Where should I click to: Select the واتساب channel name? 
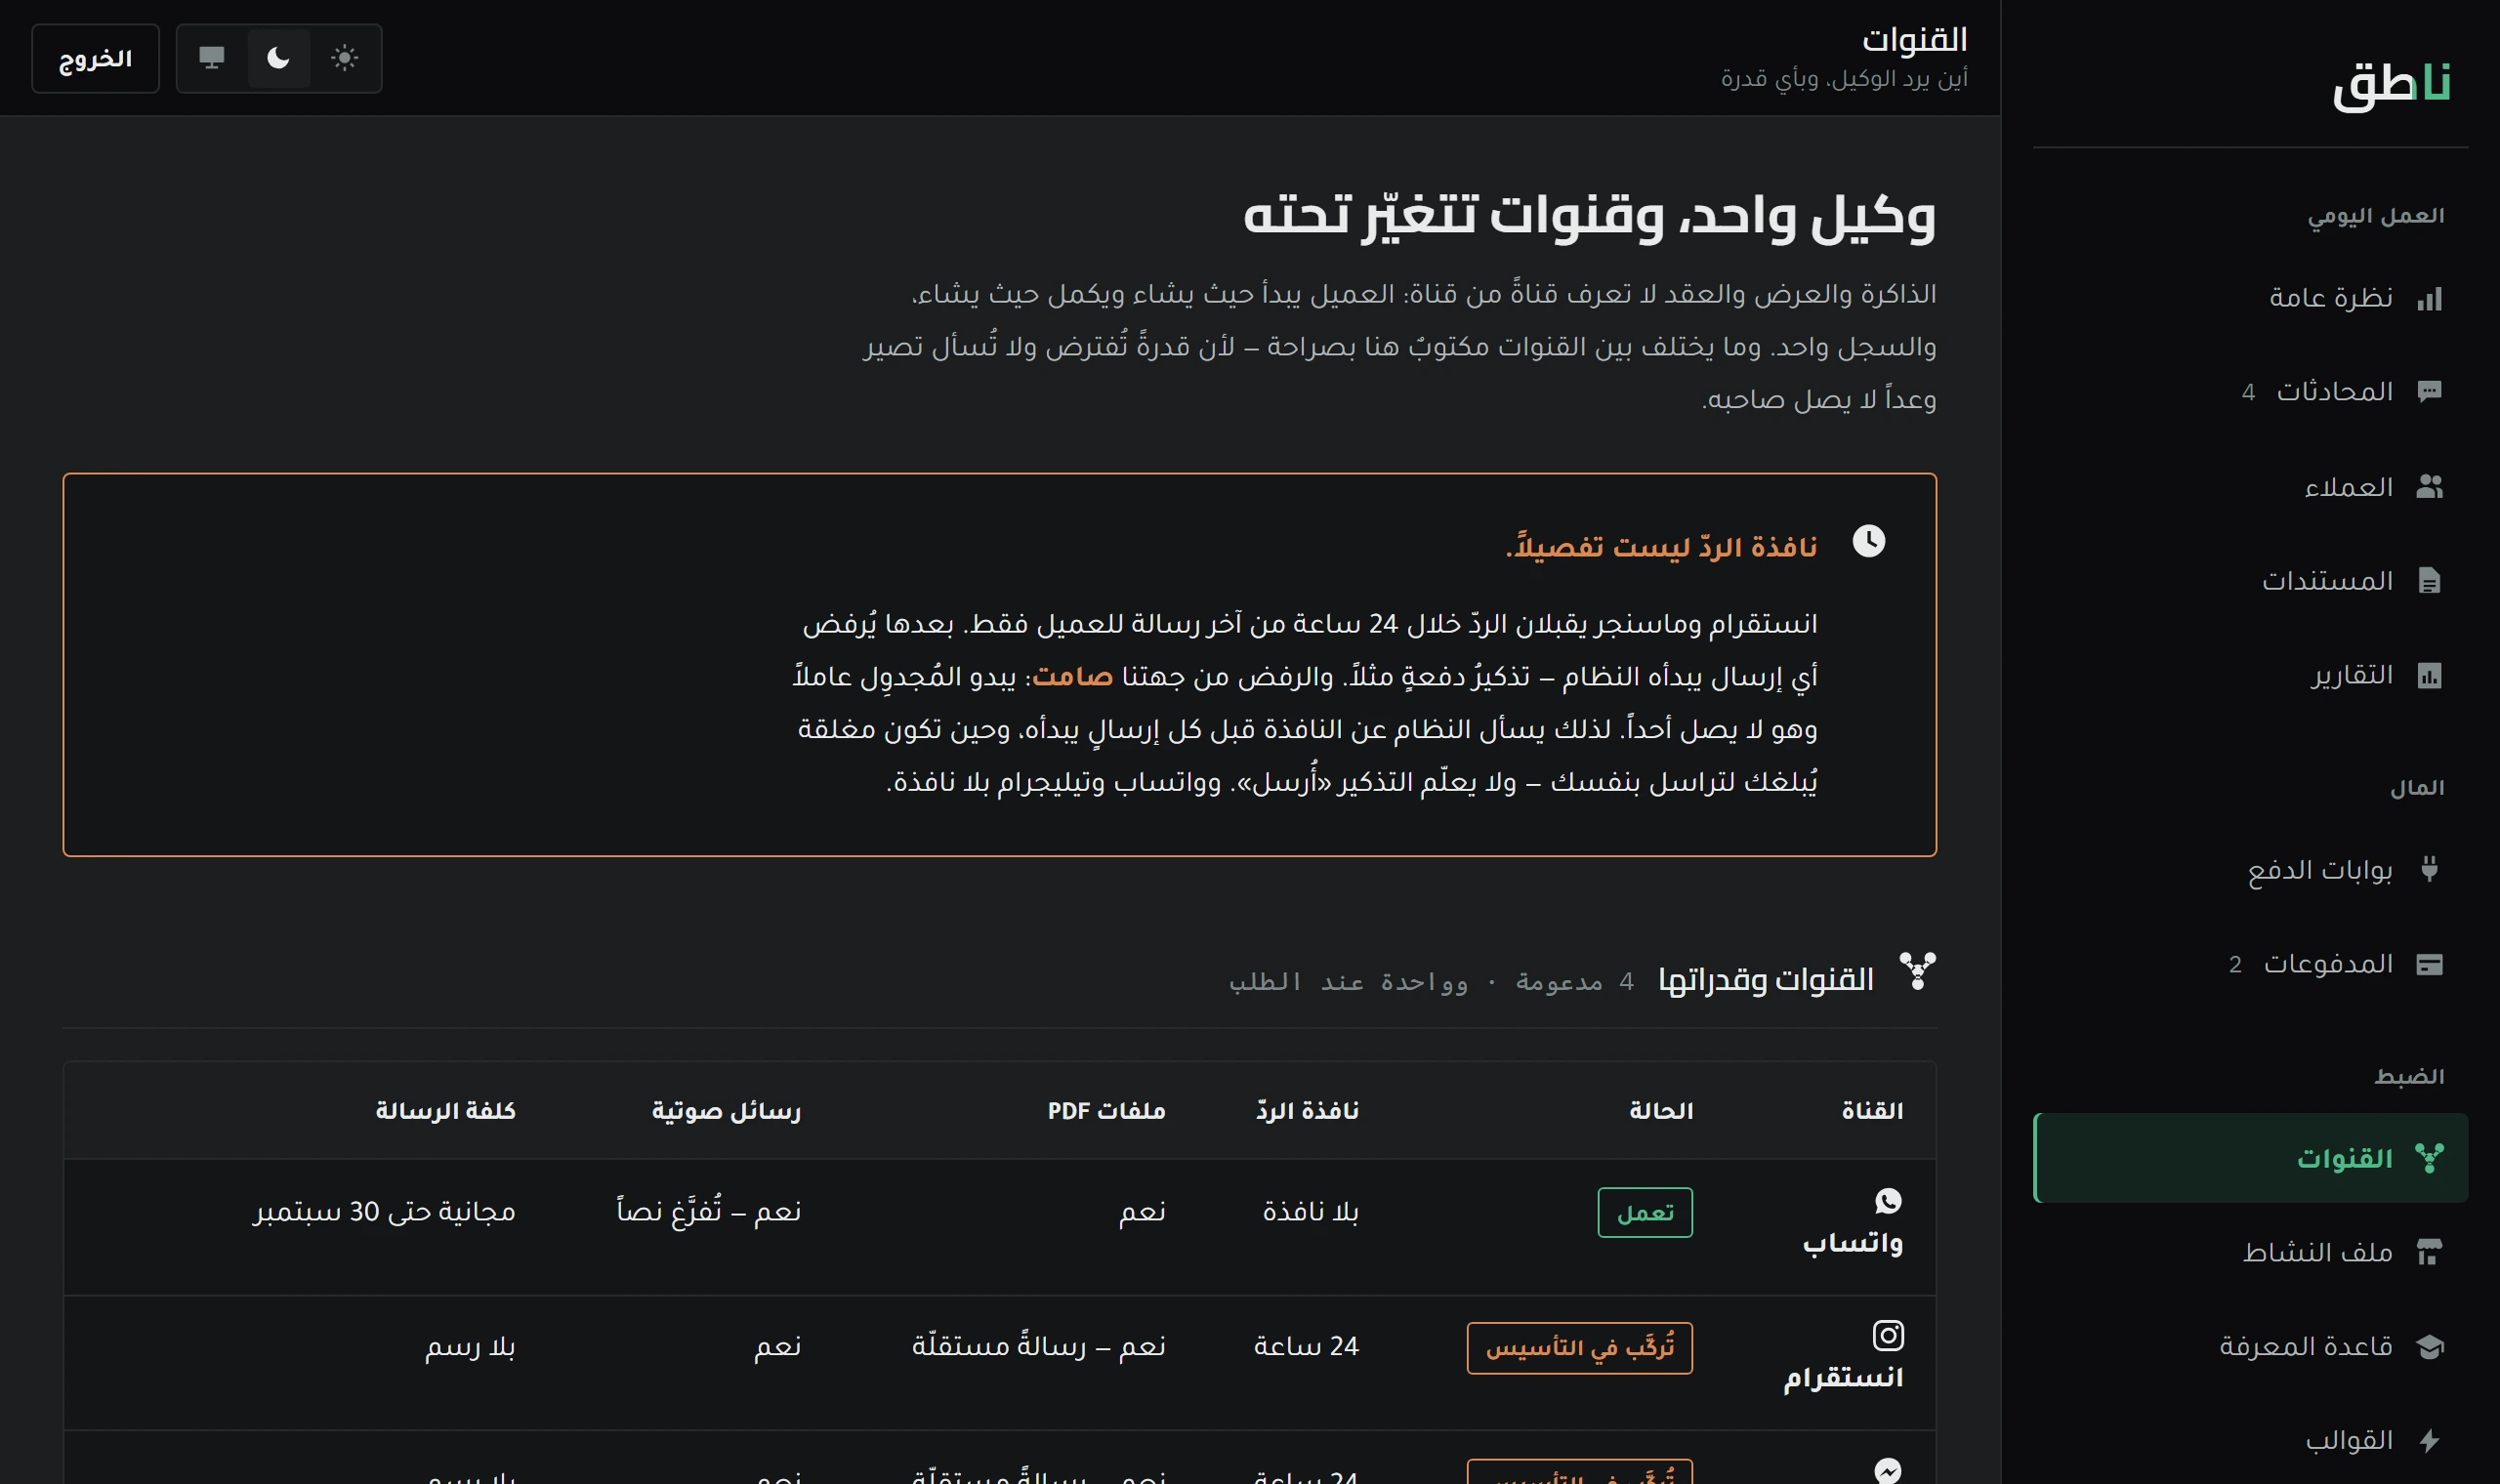(1852, 1243)
